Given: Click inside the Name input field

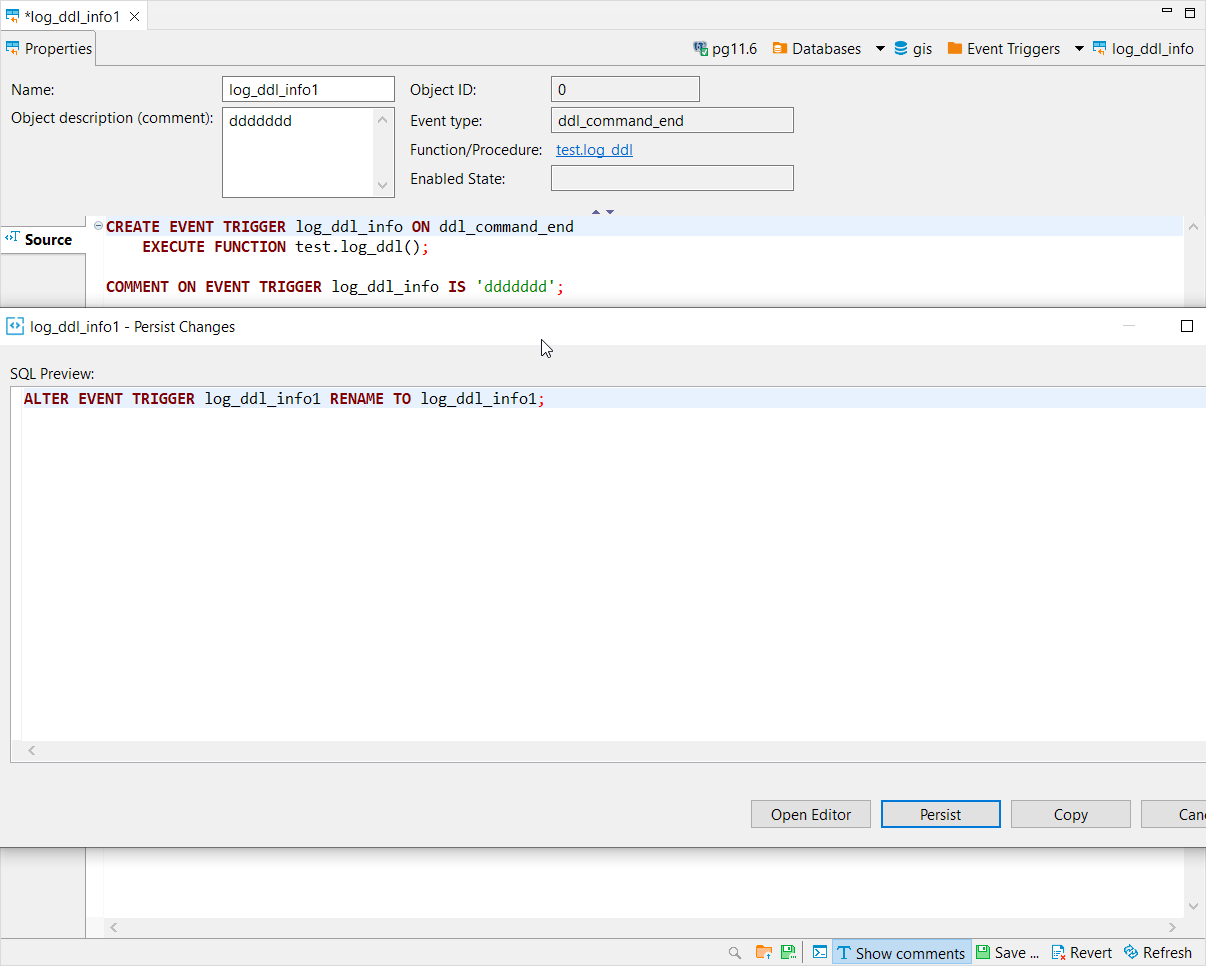Looking at the screenshot, I should tap(307, 89).
